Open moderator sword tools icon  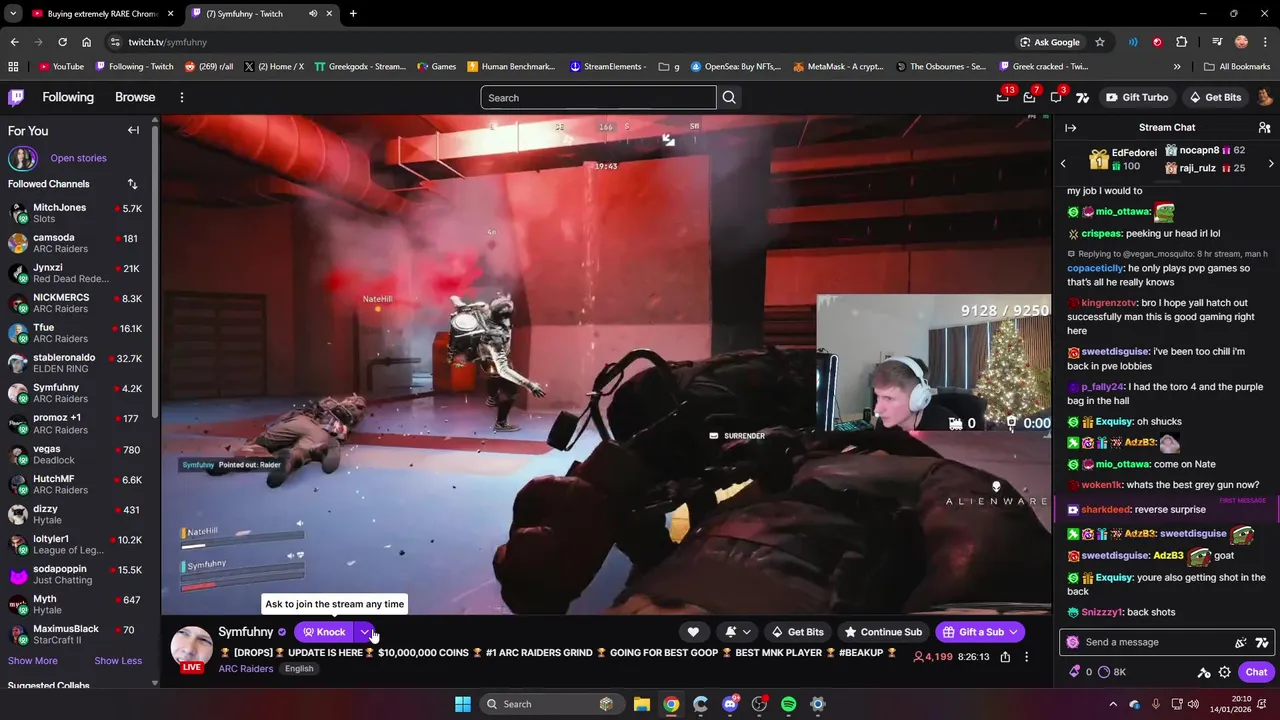(1204, 672)
